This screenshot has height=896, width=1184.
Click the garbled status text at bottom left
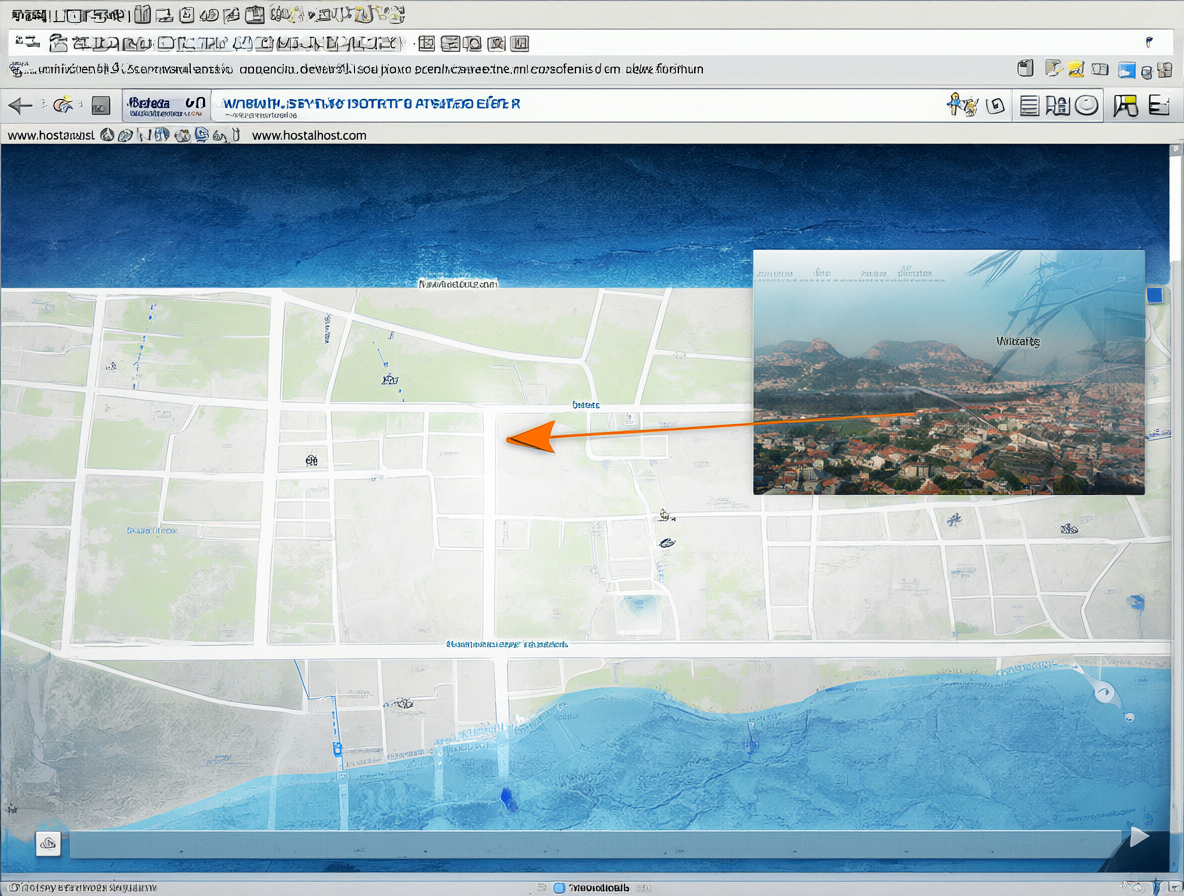(82, 888)
